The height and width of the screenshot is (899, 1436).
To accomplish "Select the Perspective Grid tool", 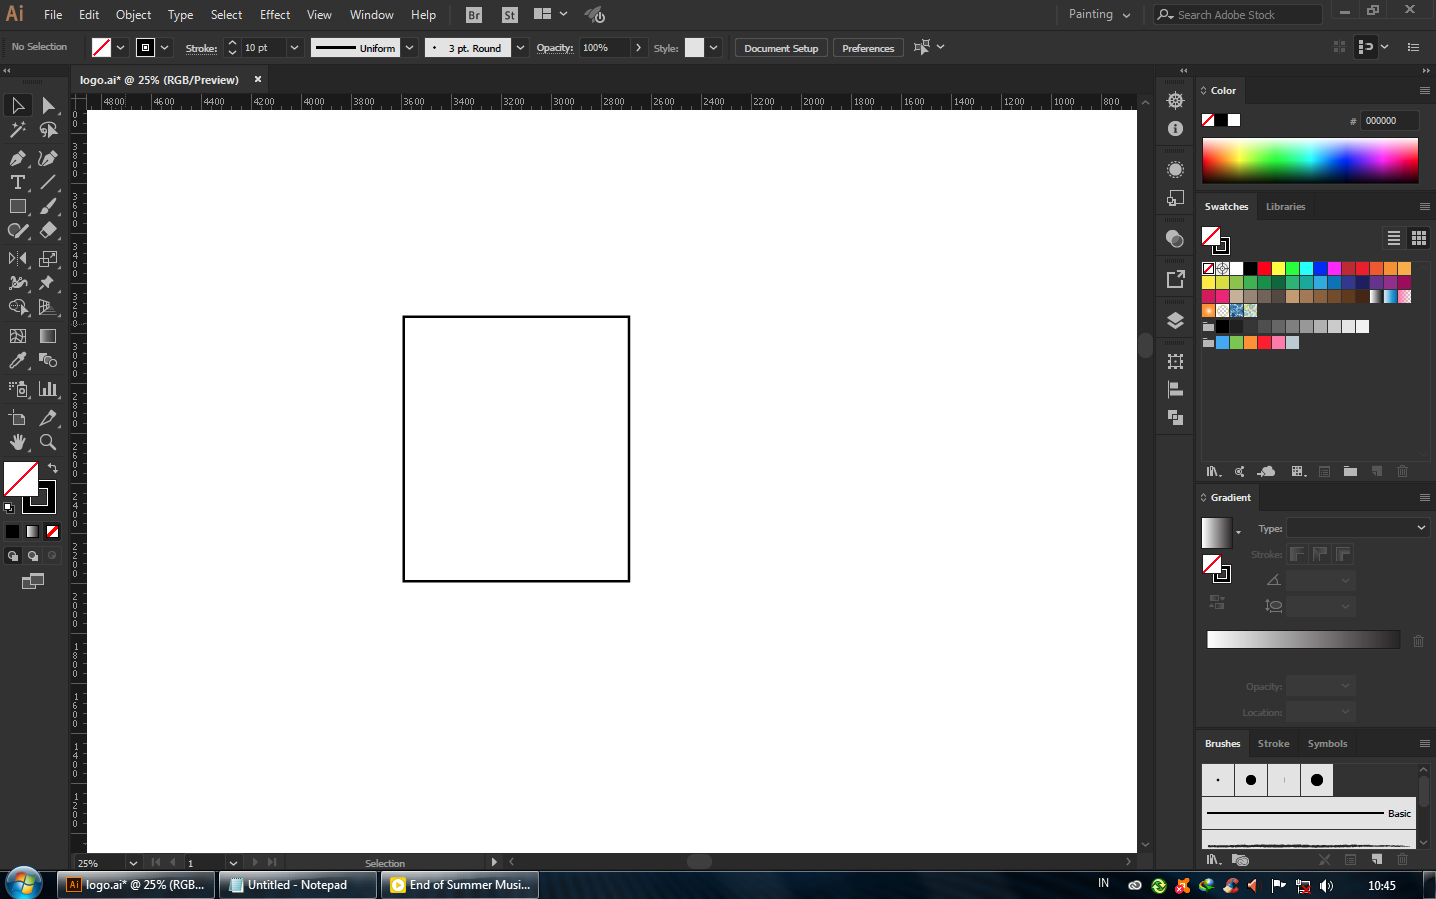I will [48, 307].
